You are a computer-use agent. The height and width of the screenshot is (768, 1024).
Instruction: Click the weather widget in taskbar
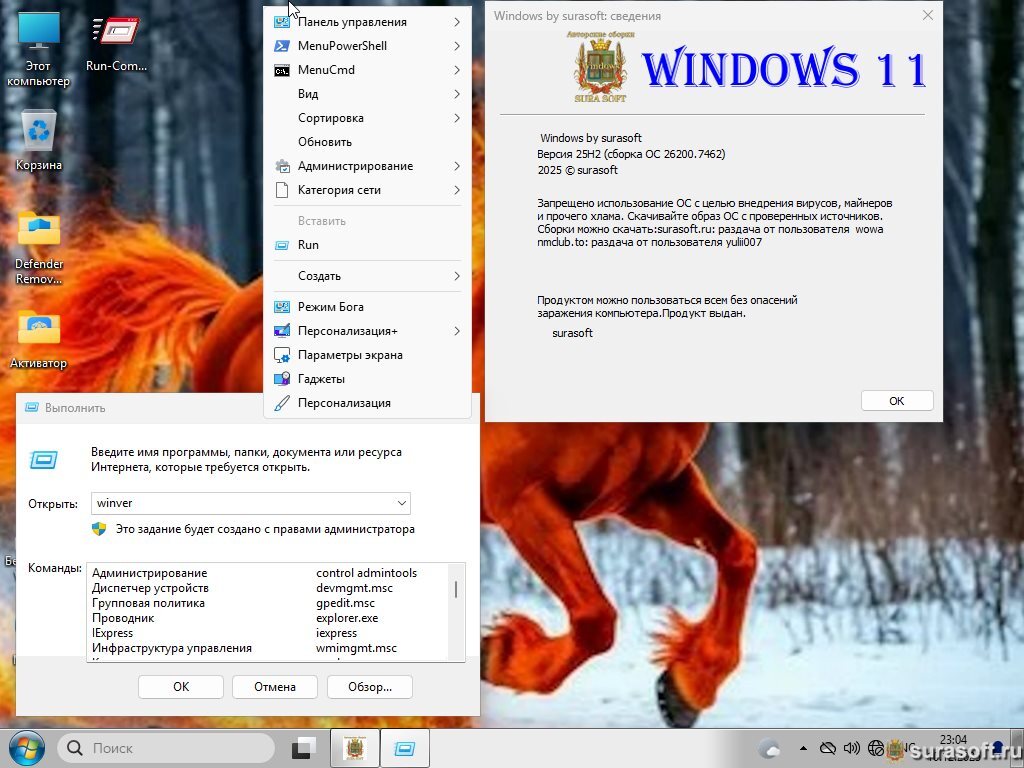tap(769, 748)
